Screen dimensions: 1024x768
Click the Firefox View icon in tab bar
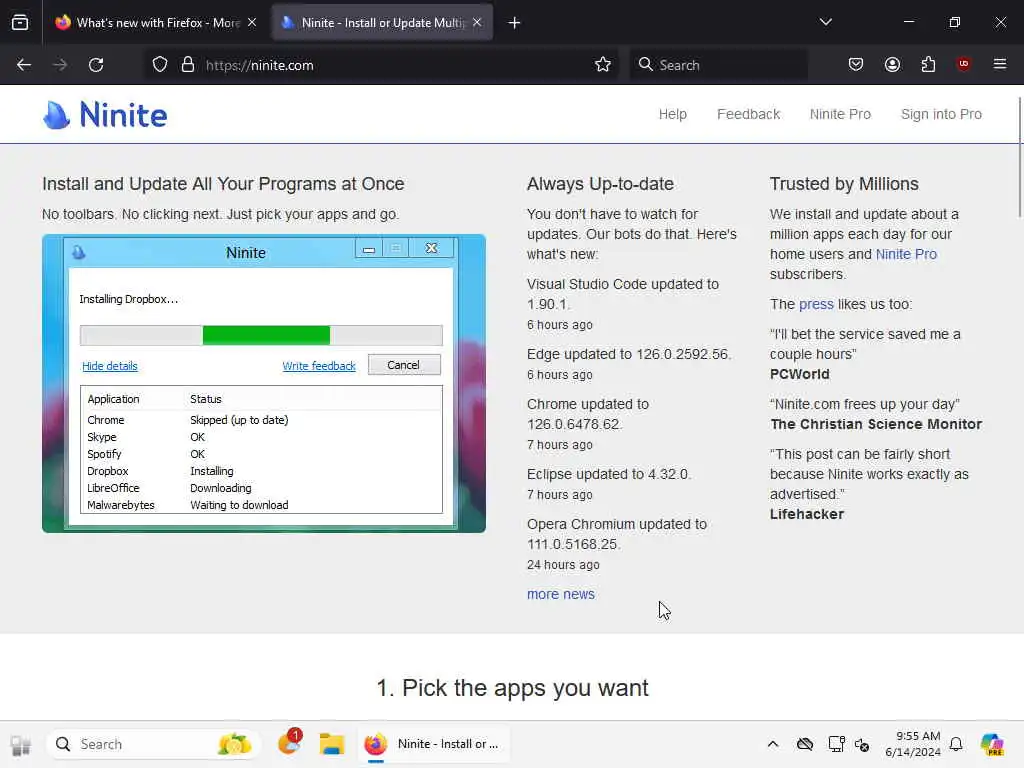coord(20,22)
